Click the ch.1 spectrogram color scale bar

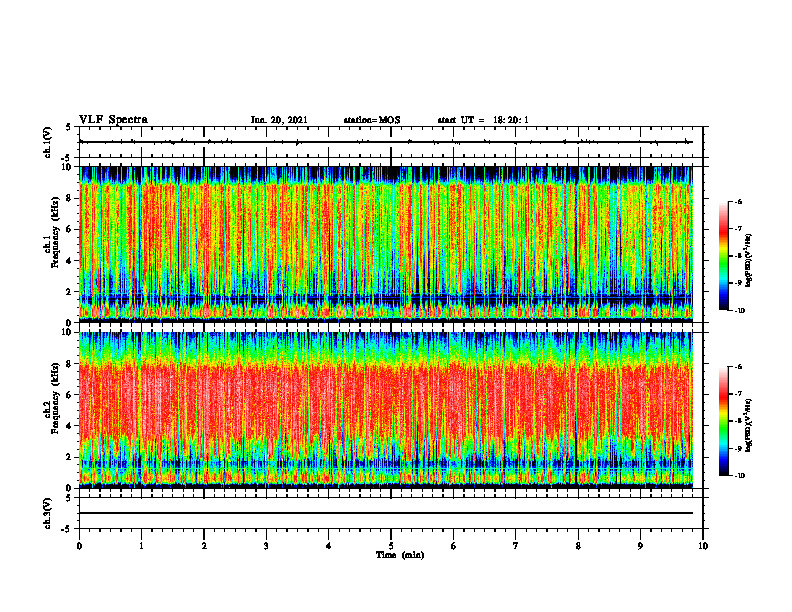click(723, 256)
